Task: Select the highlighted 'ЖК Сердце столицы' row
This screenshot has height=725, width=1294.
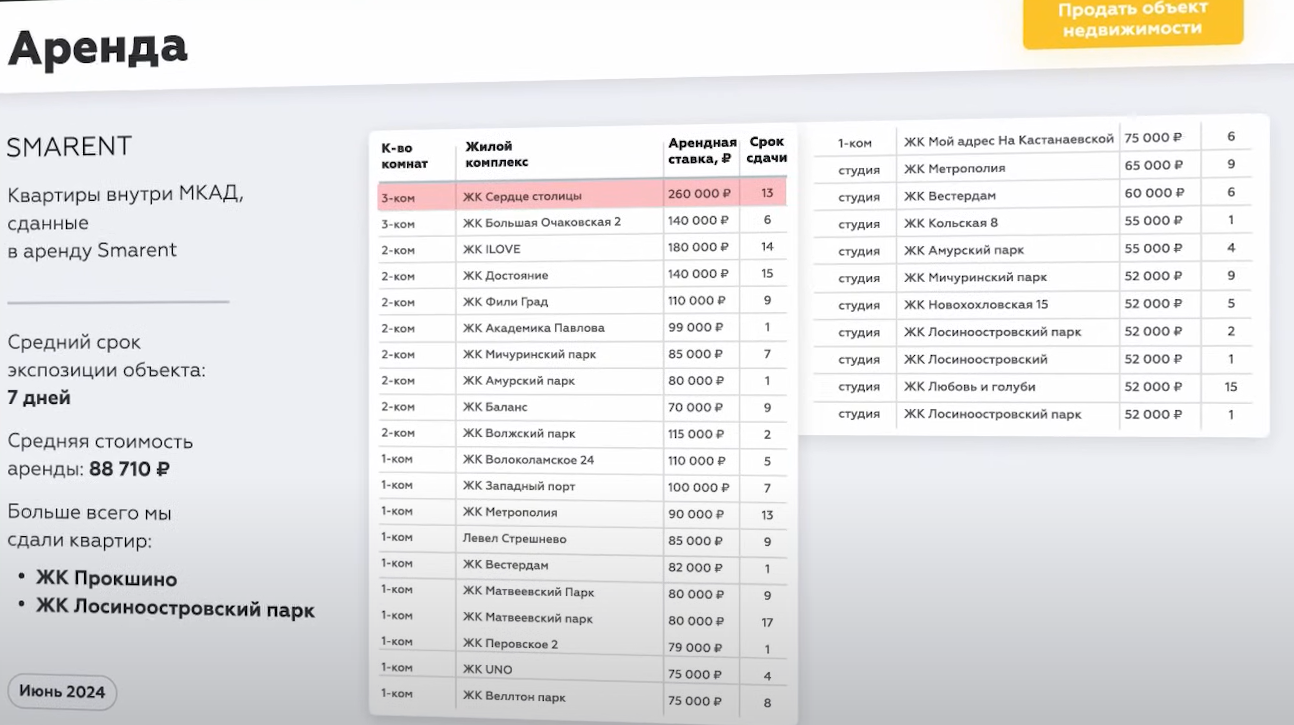Action: tap(582, 195)
